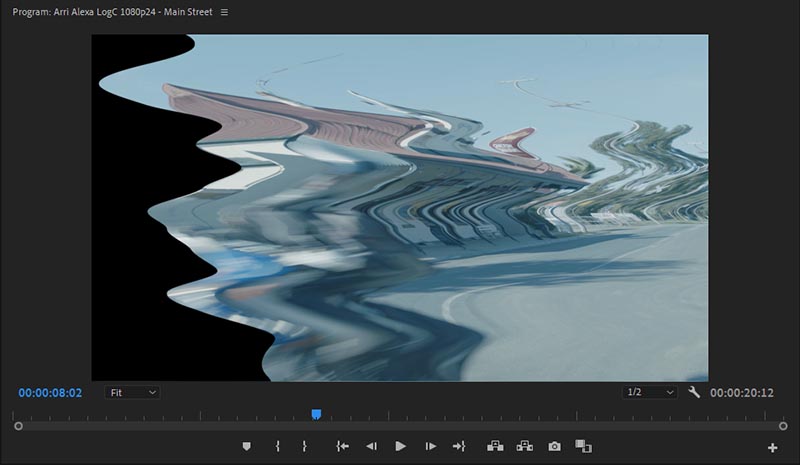Open the 1/2 playback resolution dropdown
800x465 pixels.
650,392
